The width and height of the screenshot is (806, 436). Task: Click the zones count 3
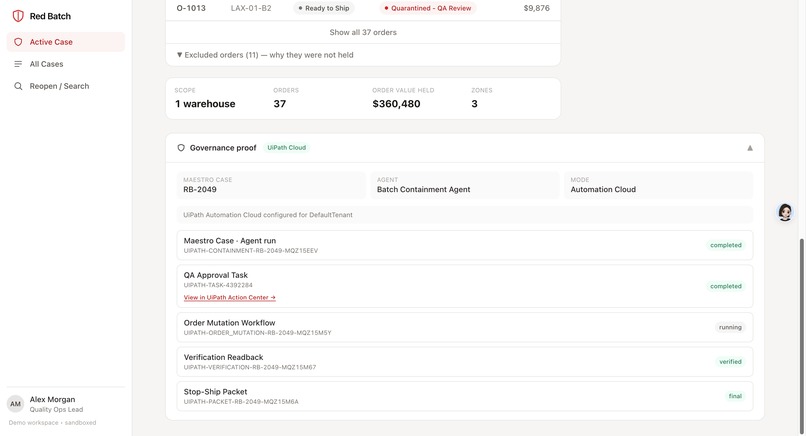474,104
